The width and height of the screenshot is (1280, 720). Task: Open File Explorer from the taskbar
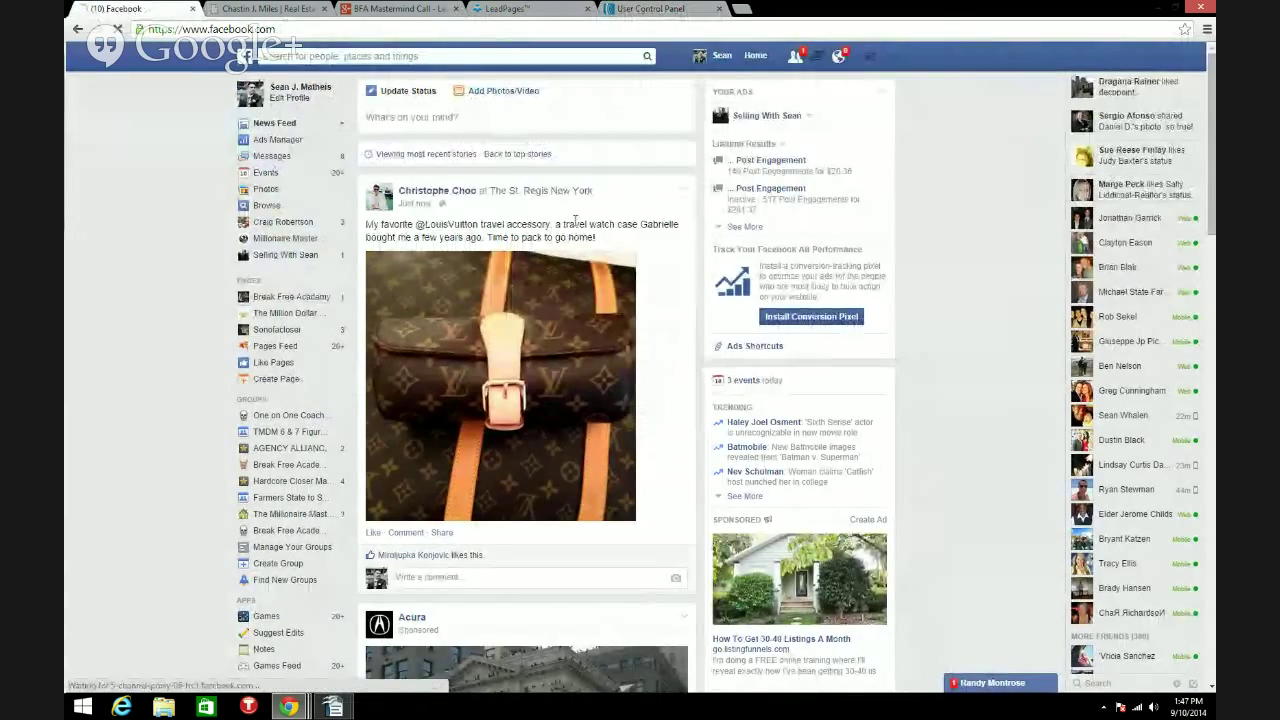163,707
